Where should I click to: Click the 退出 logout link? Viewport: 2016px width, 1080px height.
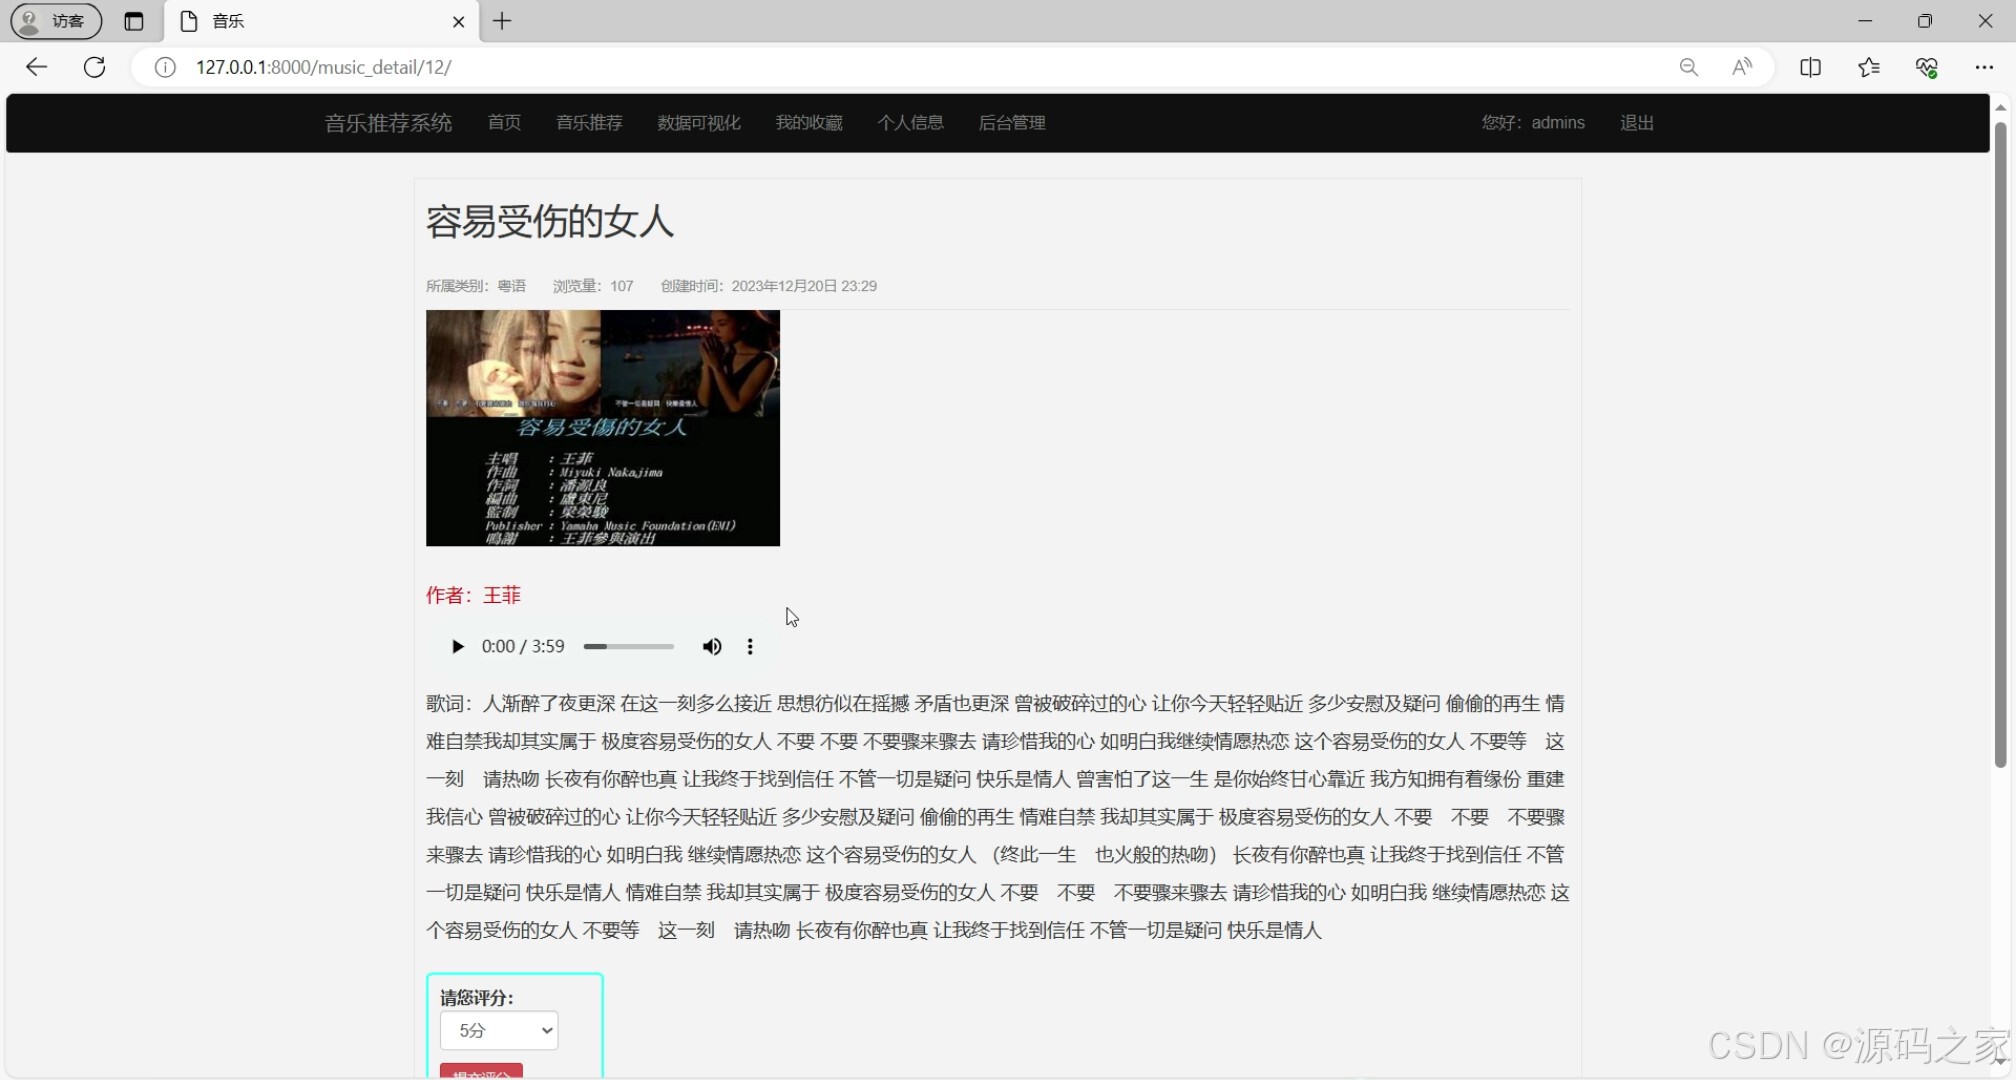(x=1637, y=122)
